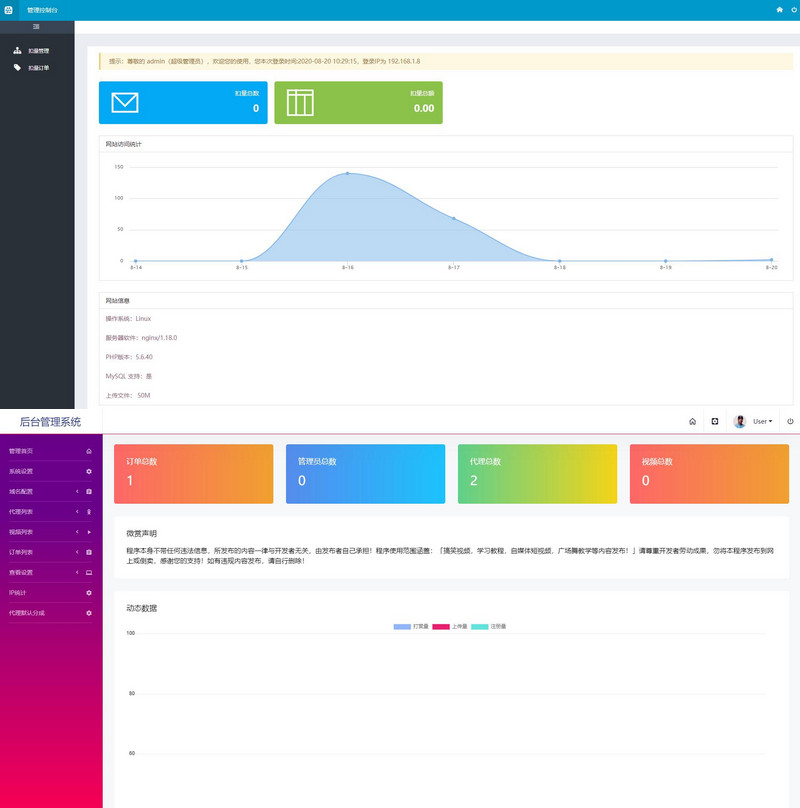800x808 pixels.
Task: Open the 扣量管理 menu item
Action: click(x=39, y=51)
